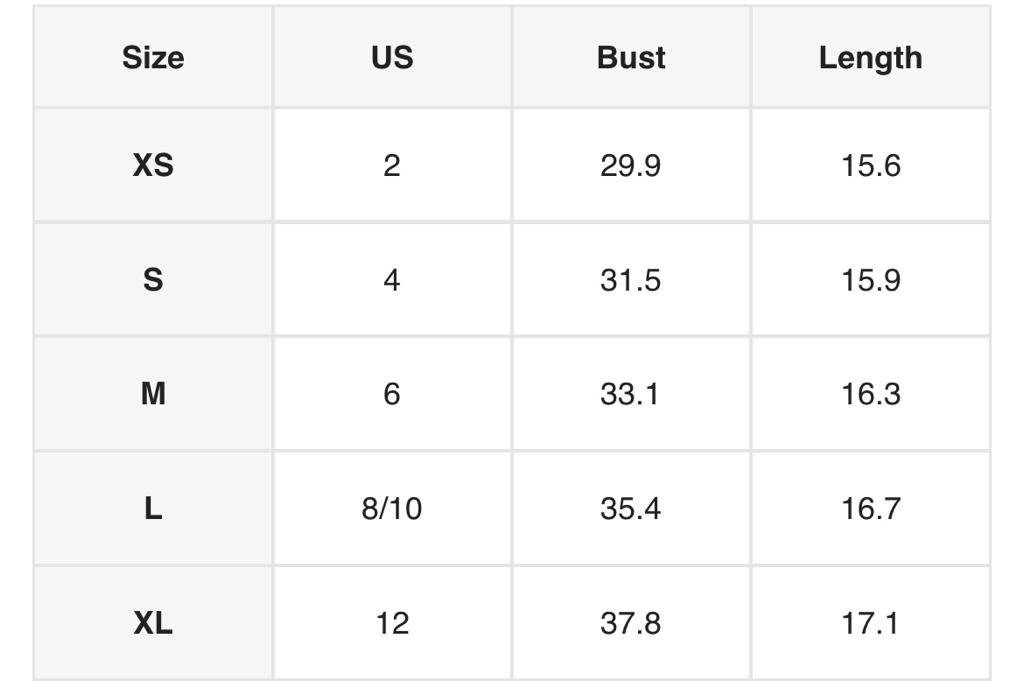Click the 33.1 bust value
The image size is (1024, 681).
[631, 394]
